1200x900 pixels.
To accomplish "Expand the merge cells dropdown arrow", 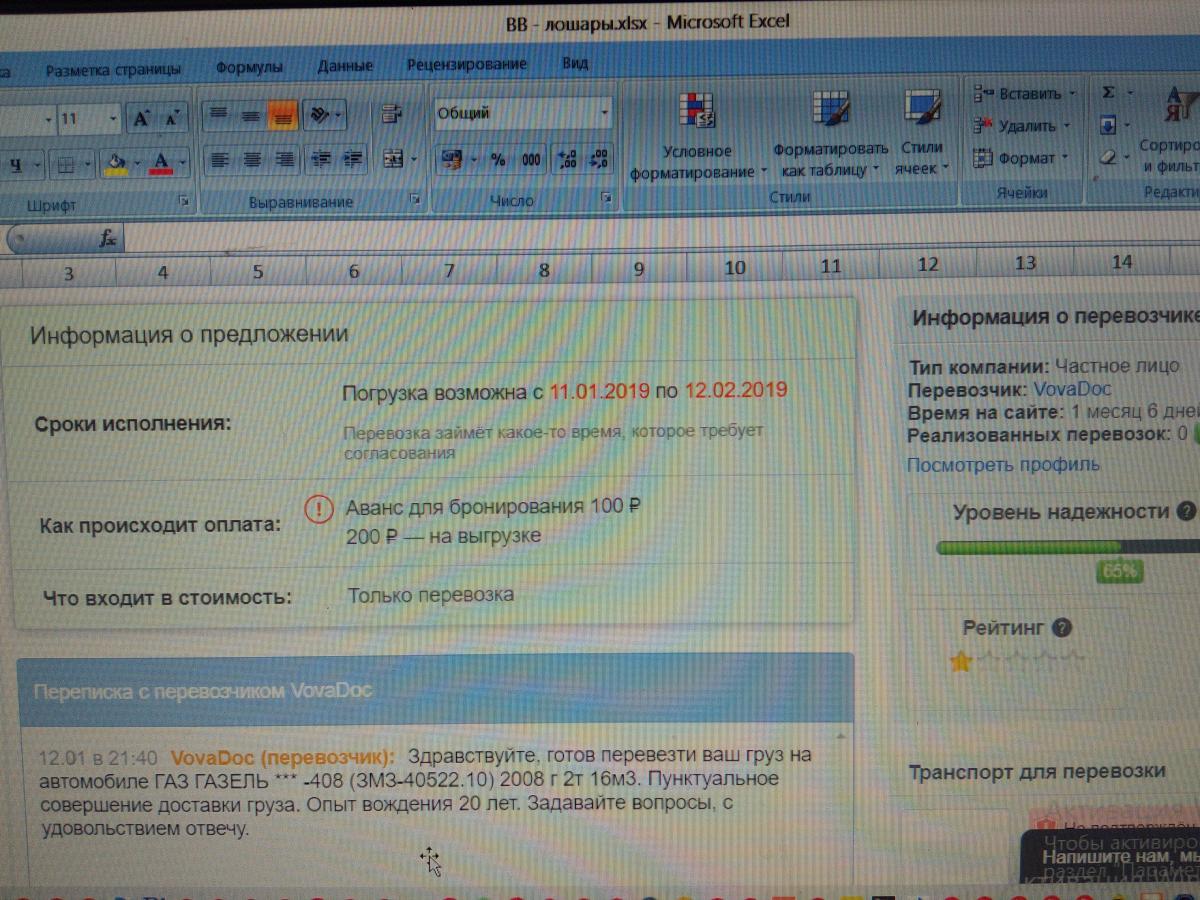I will (412, 160).
